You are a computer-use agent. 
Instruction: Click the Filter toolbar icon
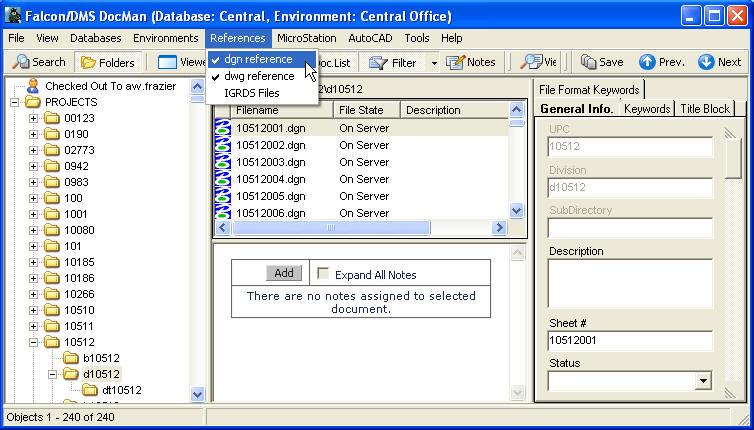378,62
